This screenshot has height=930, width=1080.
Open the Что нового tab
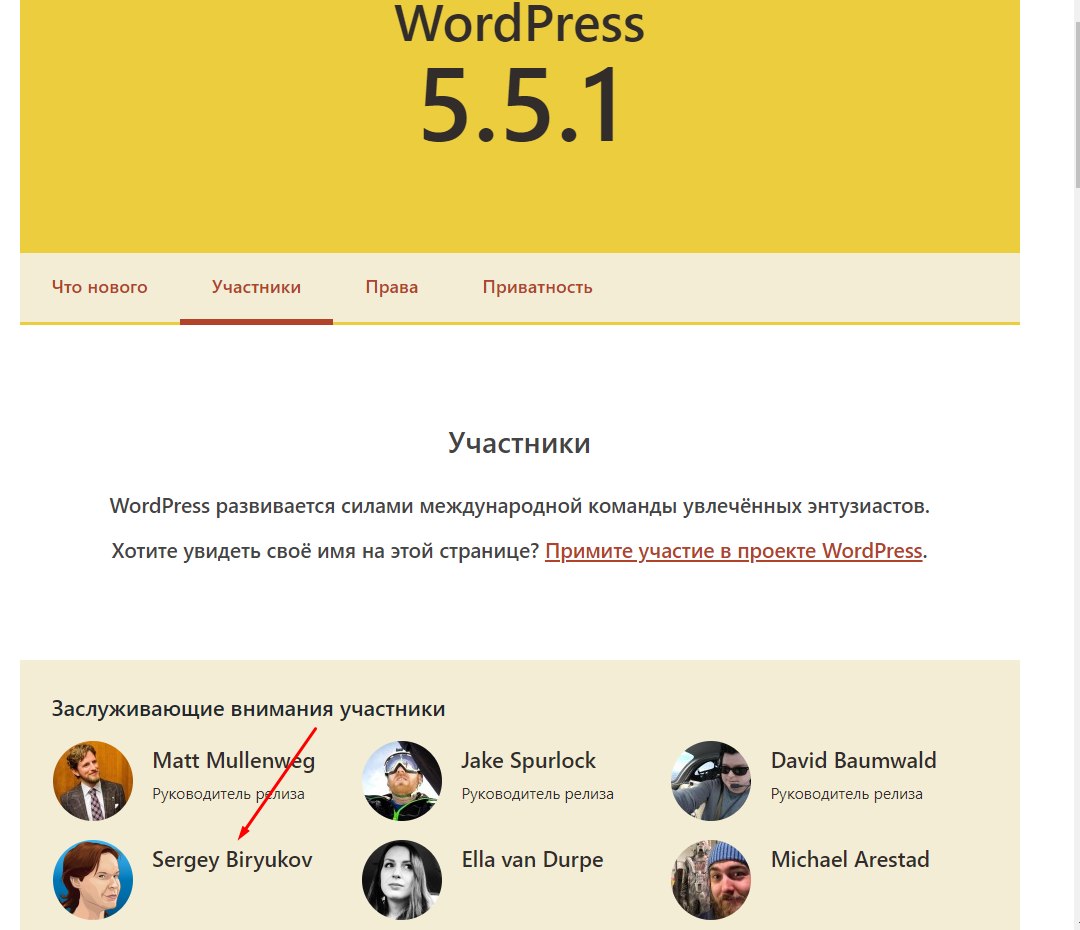coord(100,287)
